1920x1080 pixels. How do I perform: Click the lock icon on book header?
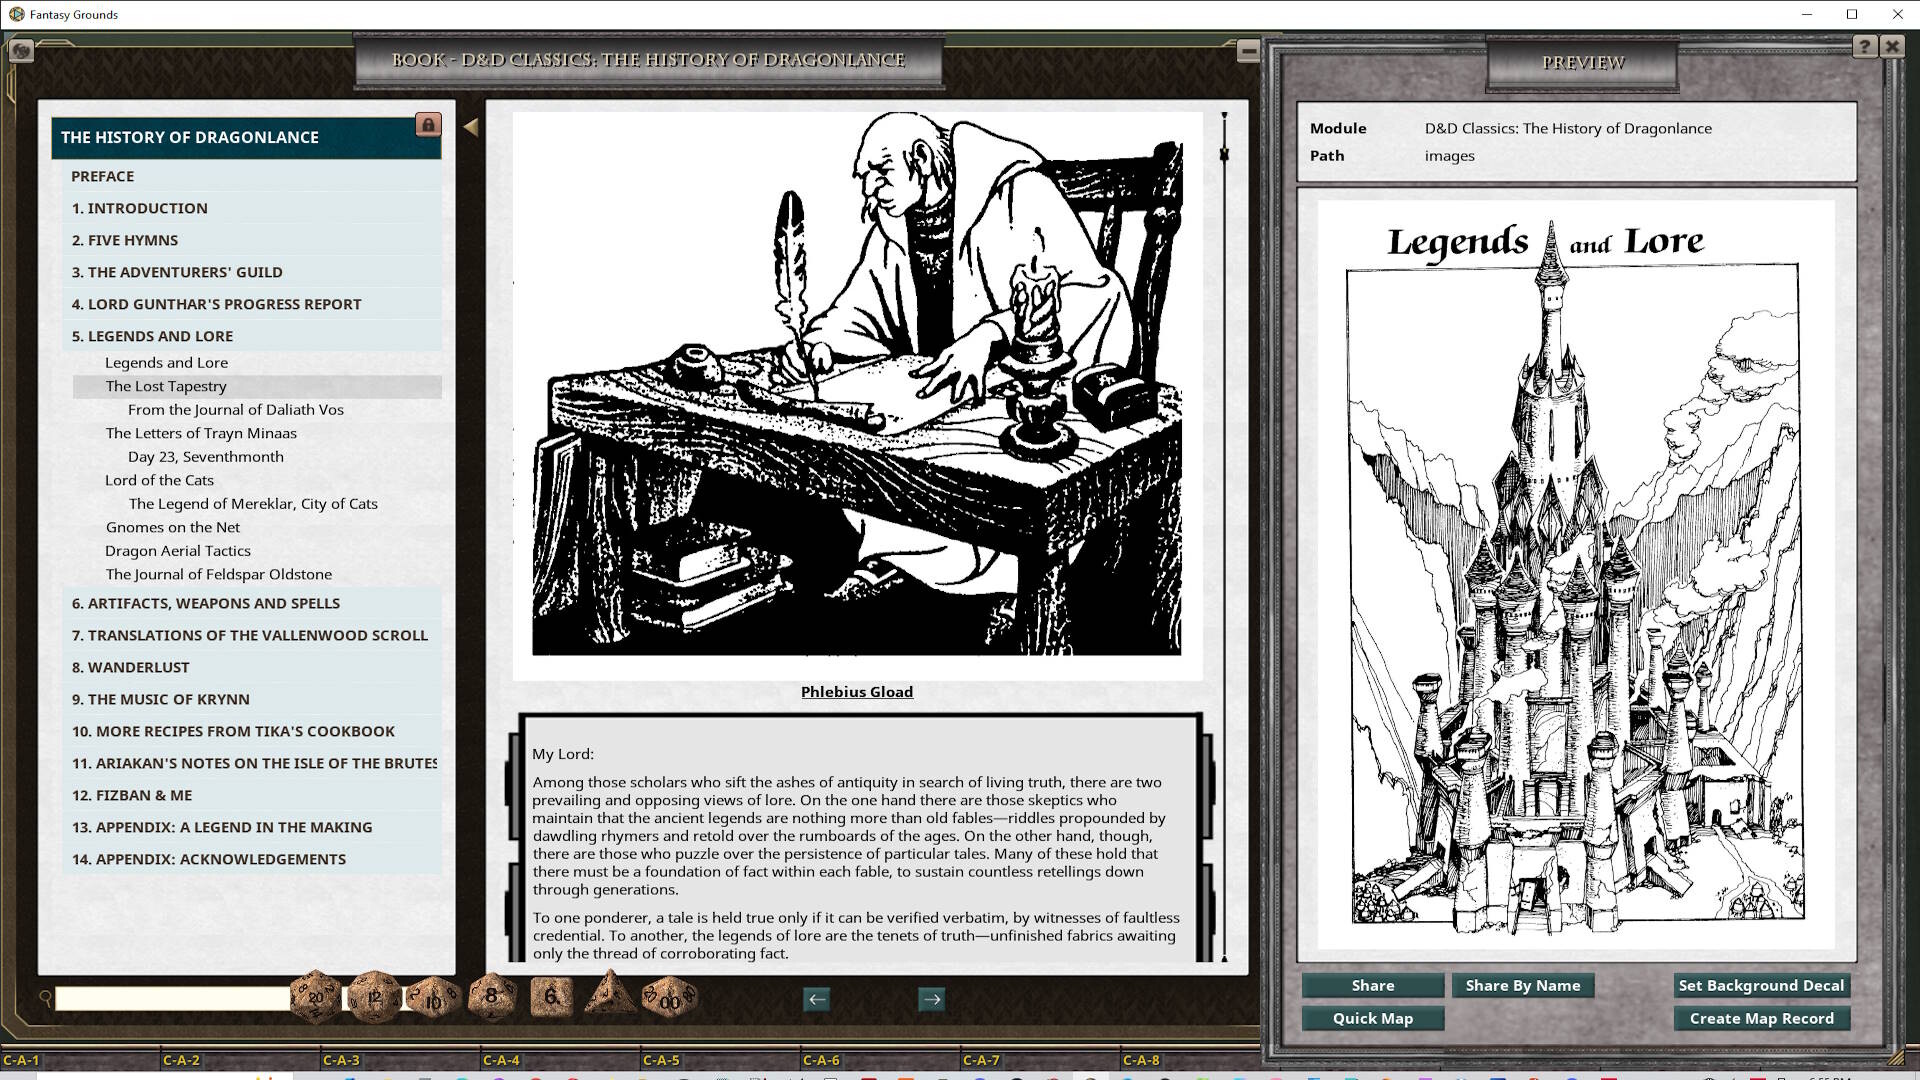point(428,125)
